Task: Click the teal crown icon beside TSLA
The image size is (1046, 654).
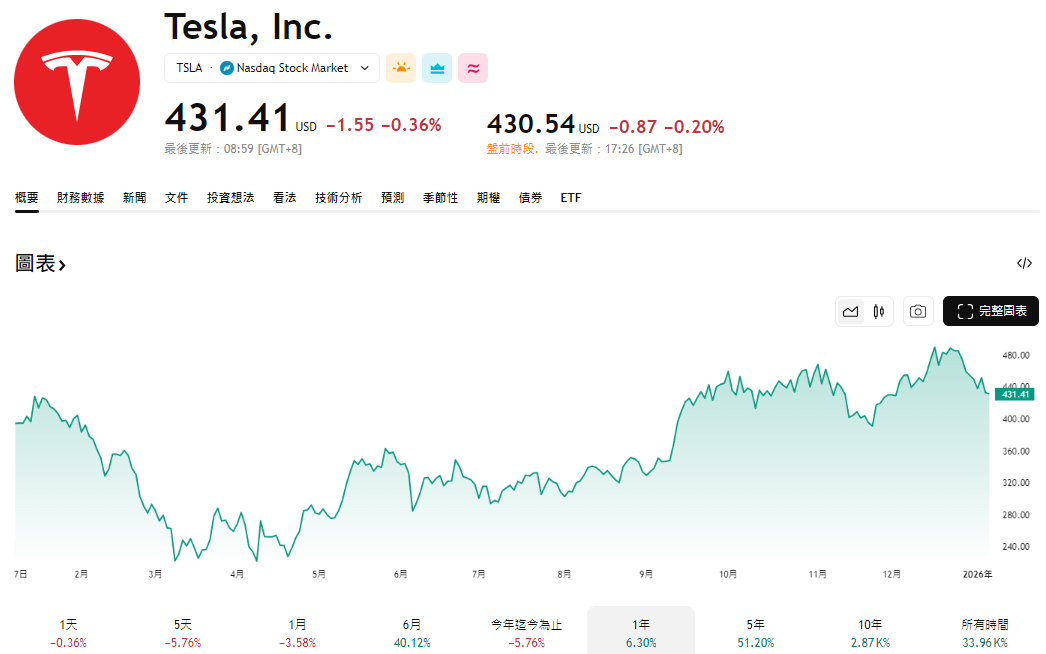Action: (x=436, y=68)
